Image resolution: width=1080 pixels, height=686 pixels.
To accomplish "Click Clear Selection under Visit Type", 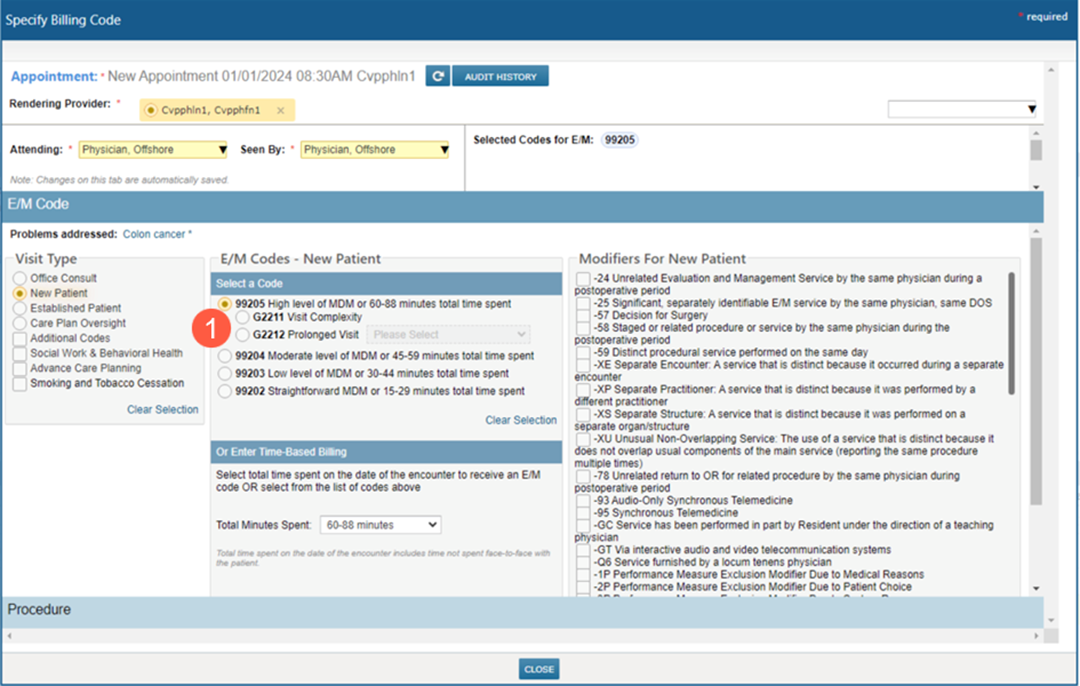I will click(162, 410).
